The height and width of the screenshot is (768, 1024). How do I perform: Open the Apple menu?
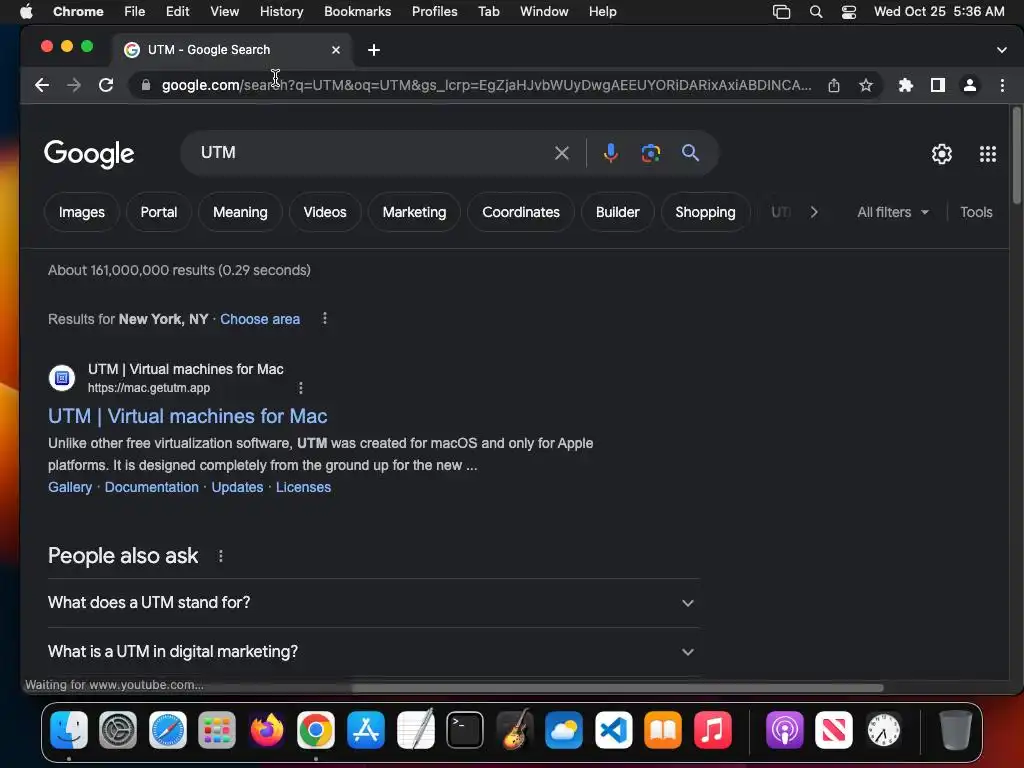click(x=26, y=12)
